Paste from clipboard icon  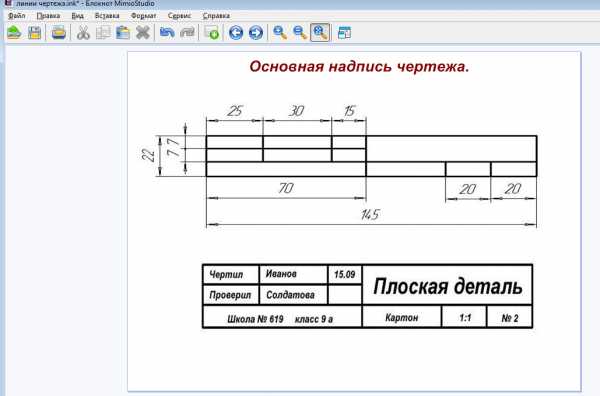pos(123,33)
